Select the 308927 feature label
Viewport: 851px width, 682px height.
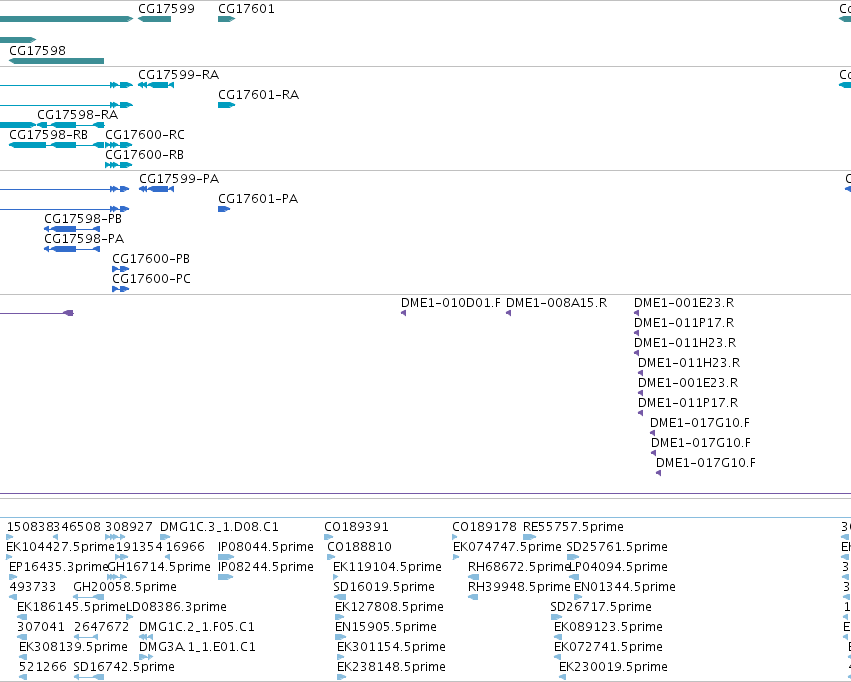click(129, 527)
